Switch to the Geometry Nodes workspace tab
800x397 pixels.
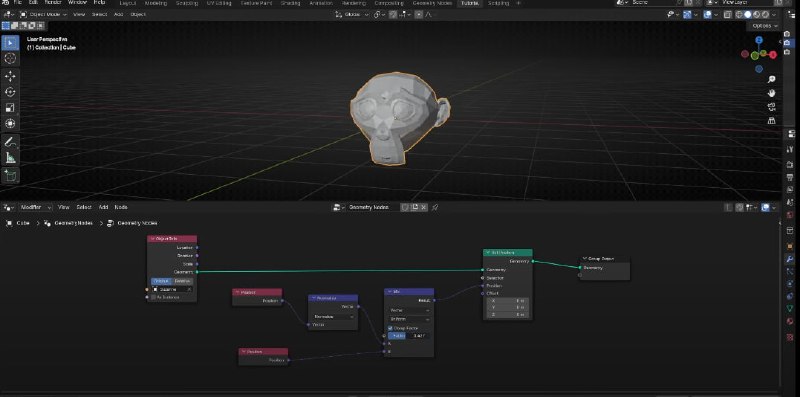[432, 3]
